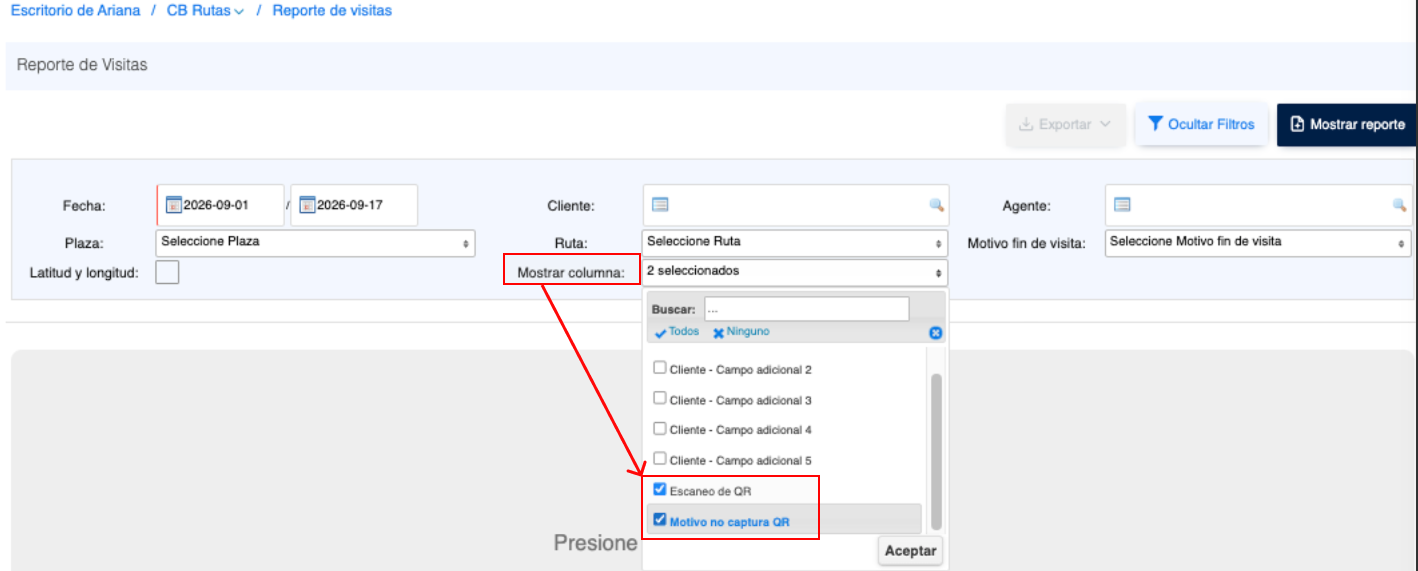Screen dimensions: 1418x571
Task: Open the disabled Exportar dropdown
Action: pos(1065,125)
